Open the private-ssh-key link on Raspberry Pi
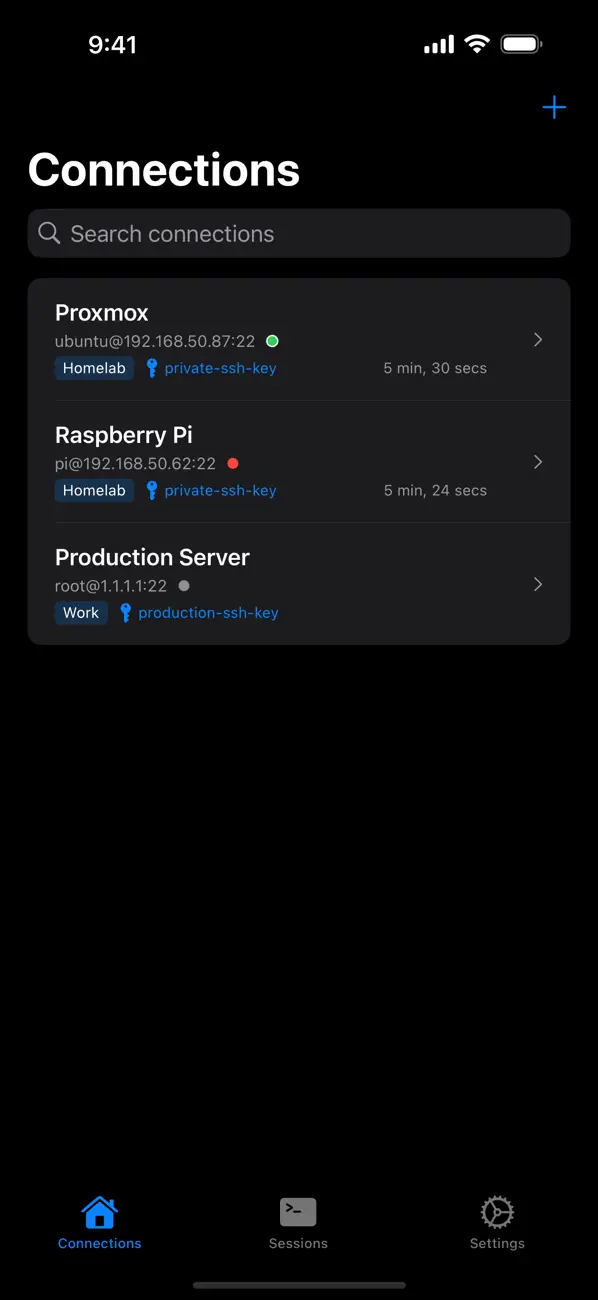598x1300 pixels. 222,490
